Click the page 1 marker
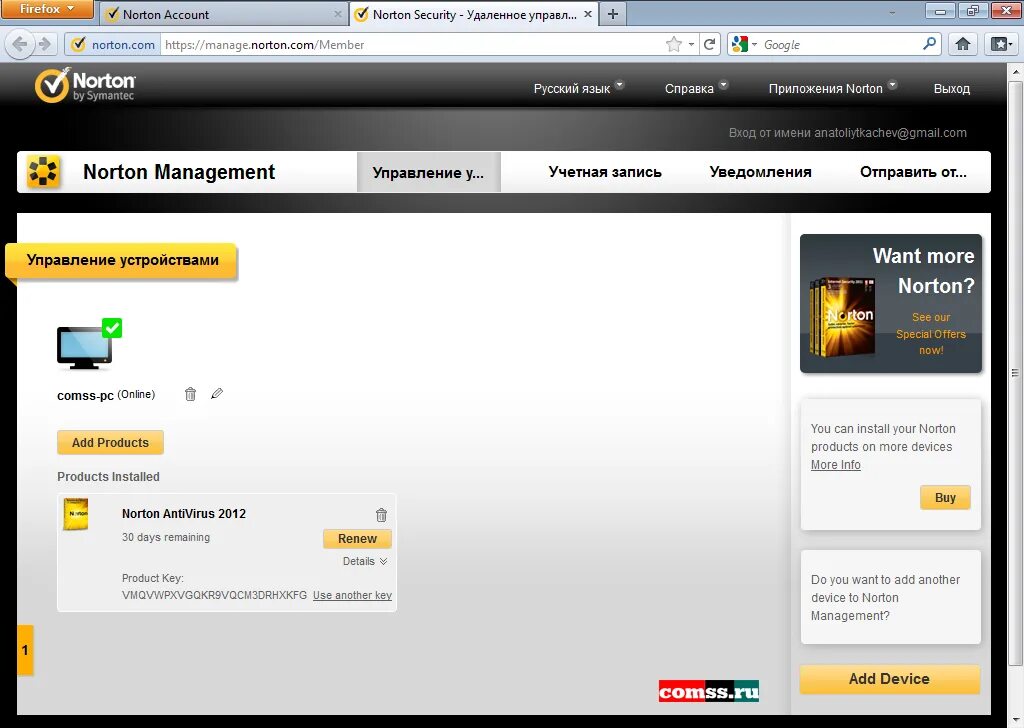This screenshot has height=728, width=1024. point(25,650)
